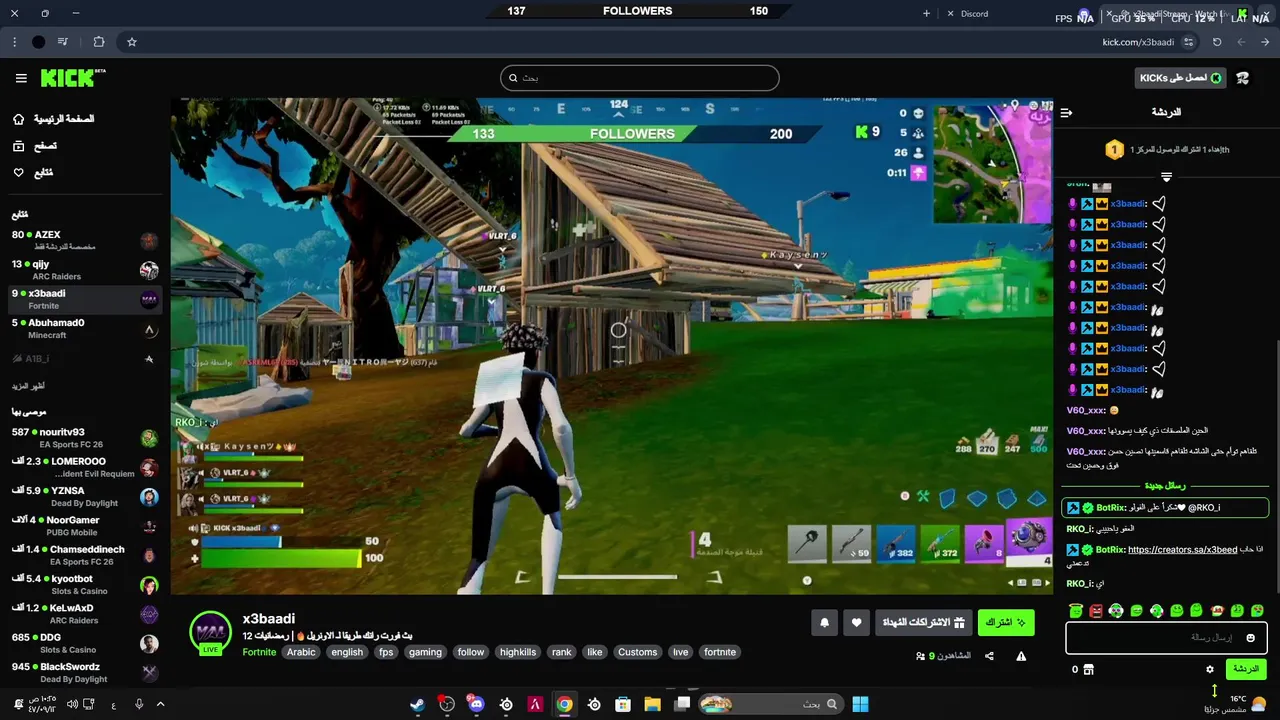1280x720 pixels.
Task: Open LOMEROOO recommended channel
Action: 84,467
